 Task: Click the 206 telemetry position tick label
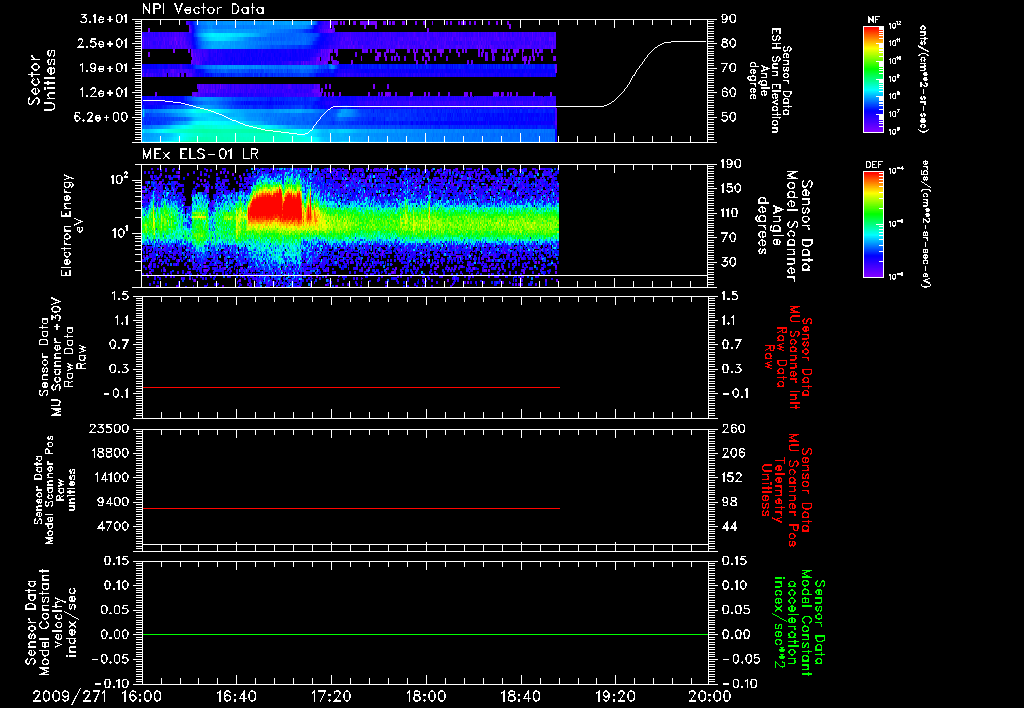coord(731,453)
